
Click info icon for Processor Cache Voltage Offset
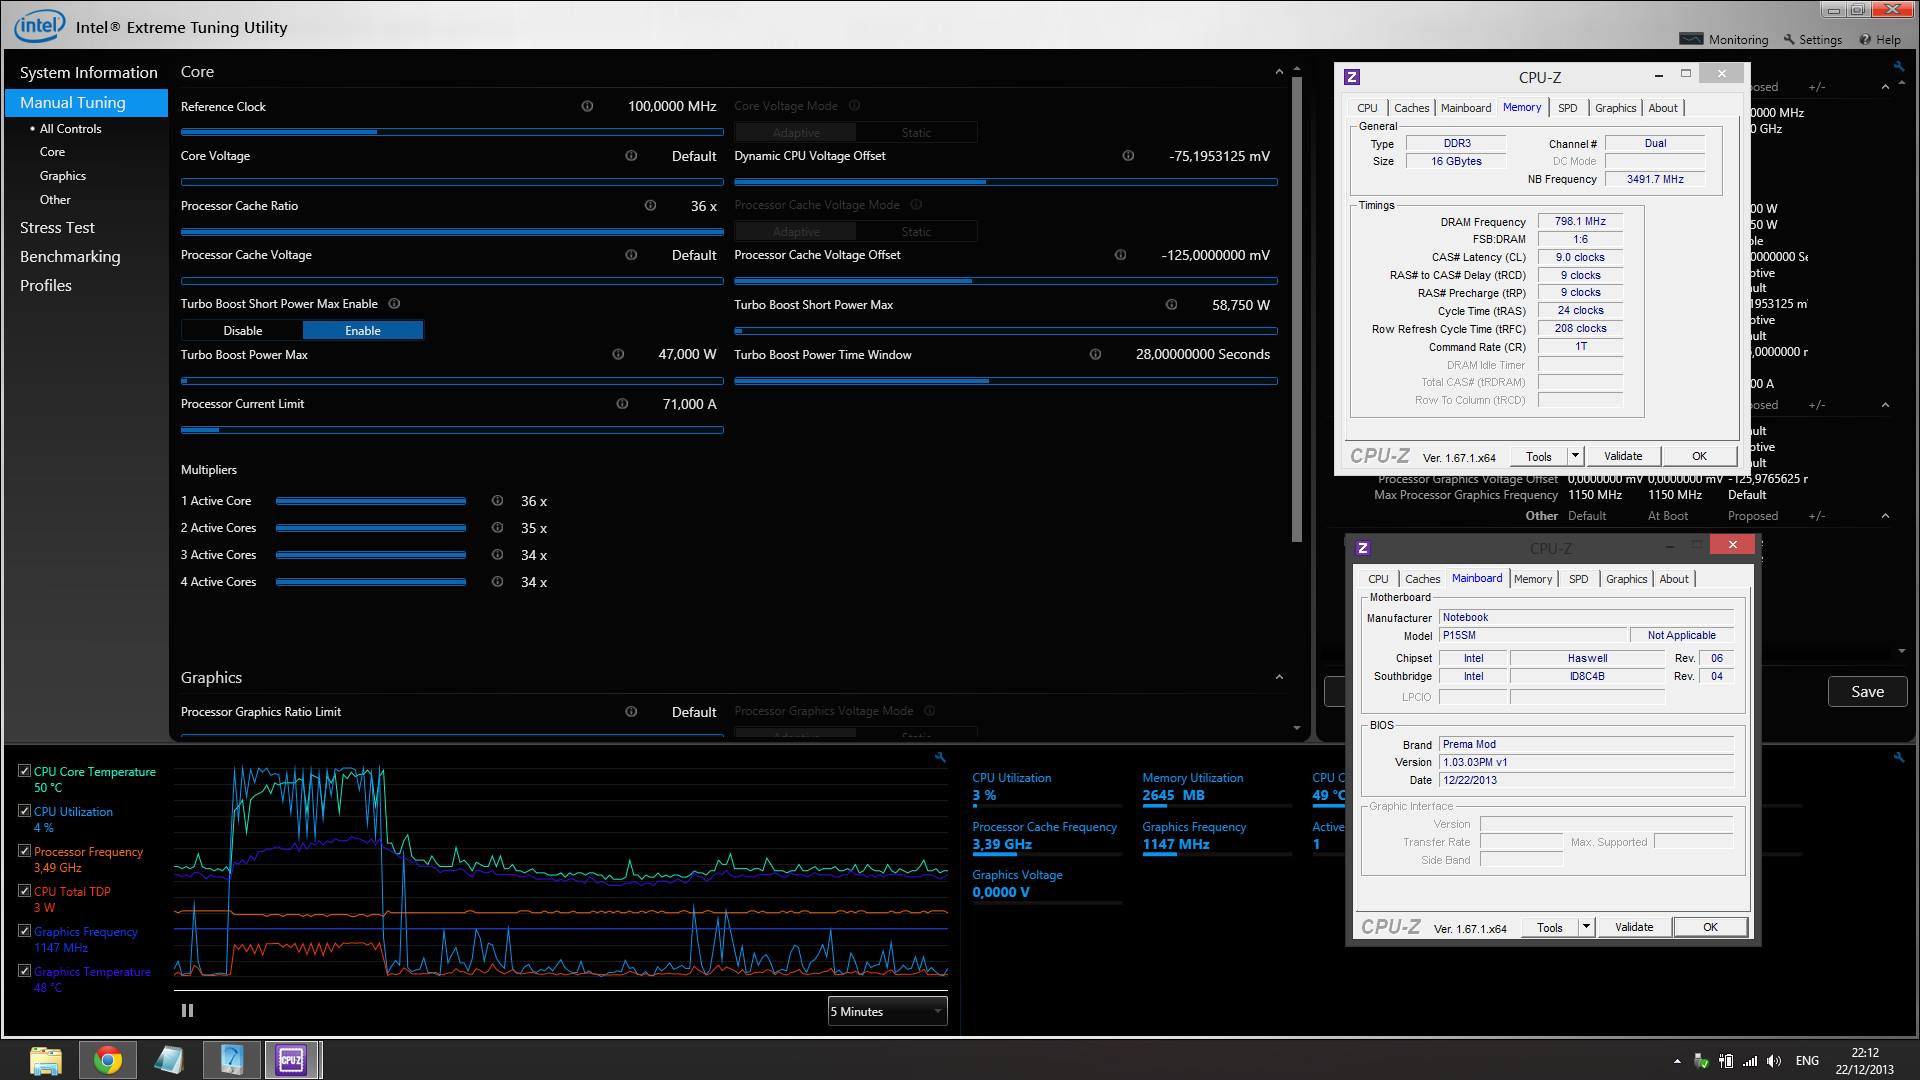click(1120, 255)
